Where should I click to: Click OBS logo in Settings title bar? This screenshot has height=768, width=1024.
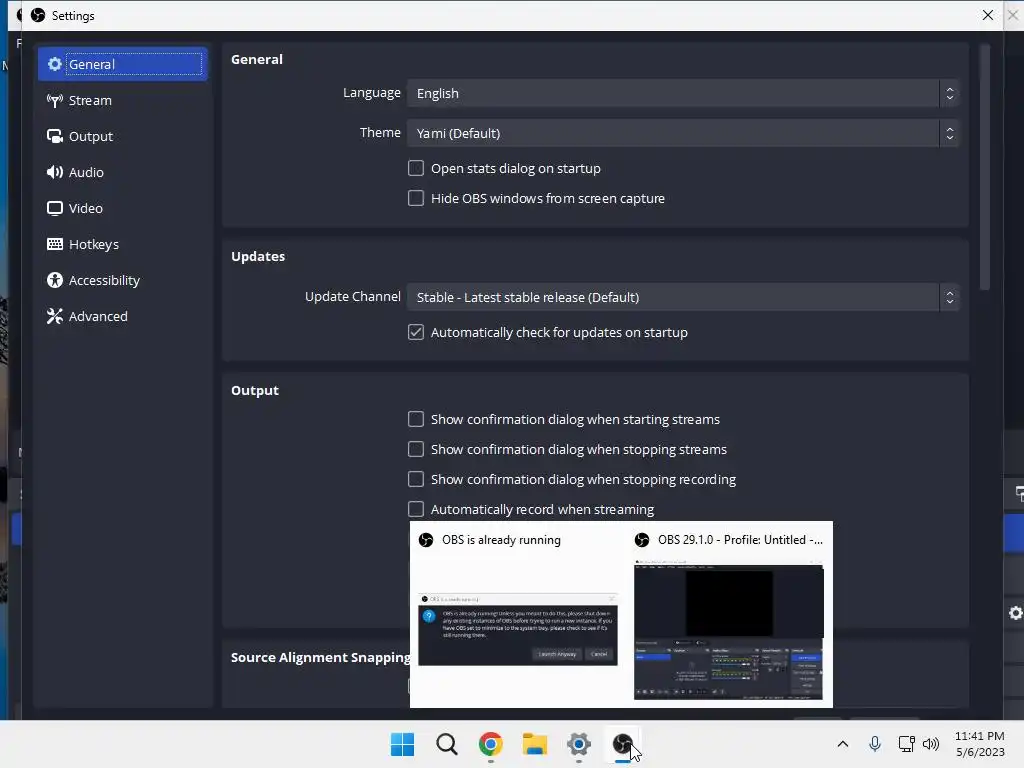(x=38, y=15)
